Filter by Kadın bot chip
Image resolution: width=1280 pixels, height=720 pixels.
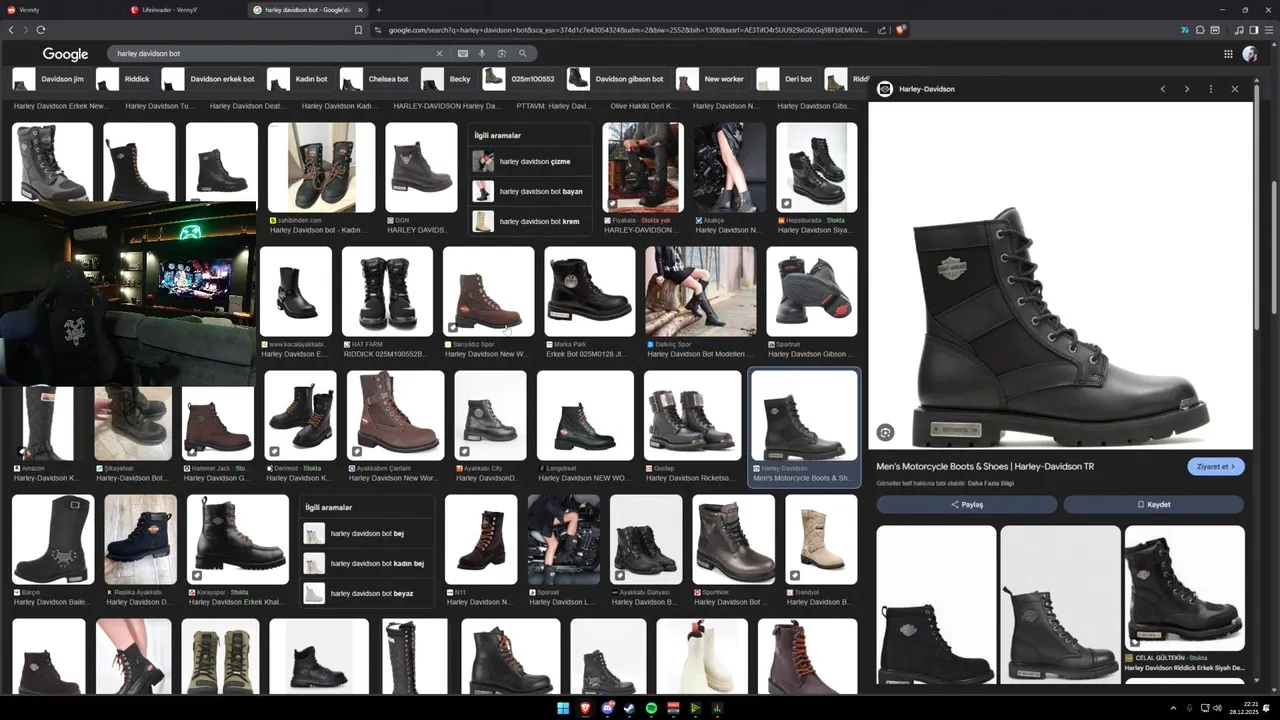tap(299, 79)
